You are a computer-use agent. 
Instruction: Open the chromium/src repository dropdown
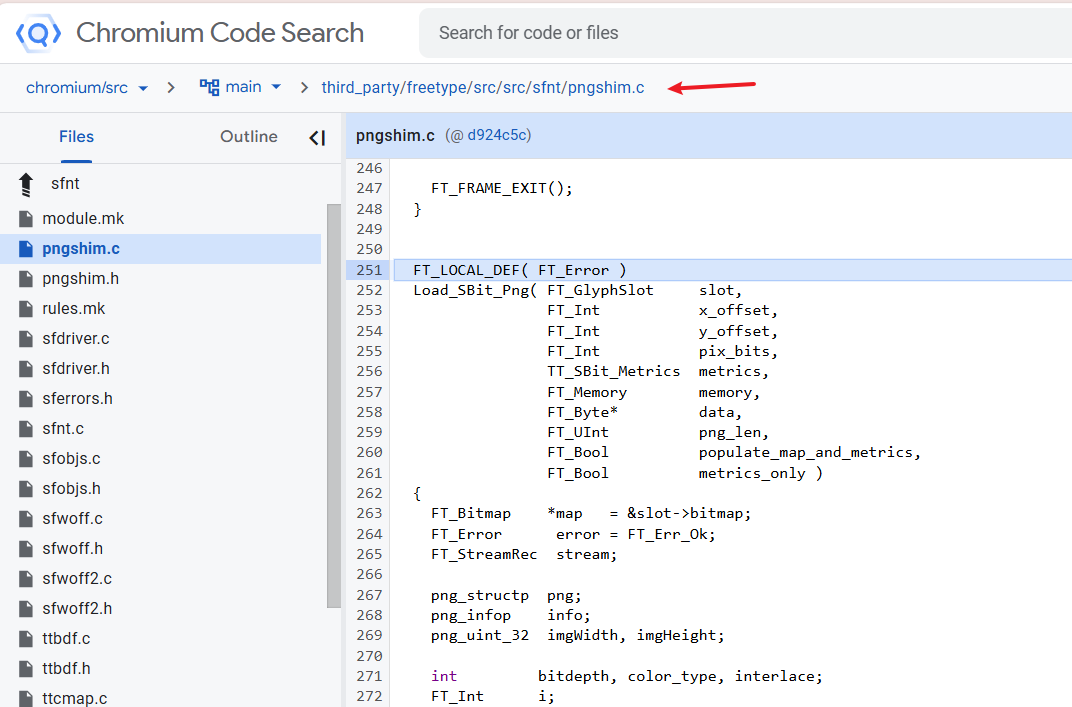click(87, 88)
